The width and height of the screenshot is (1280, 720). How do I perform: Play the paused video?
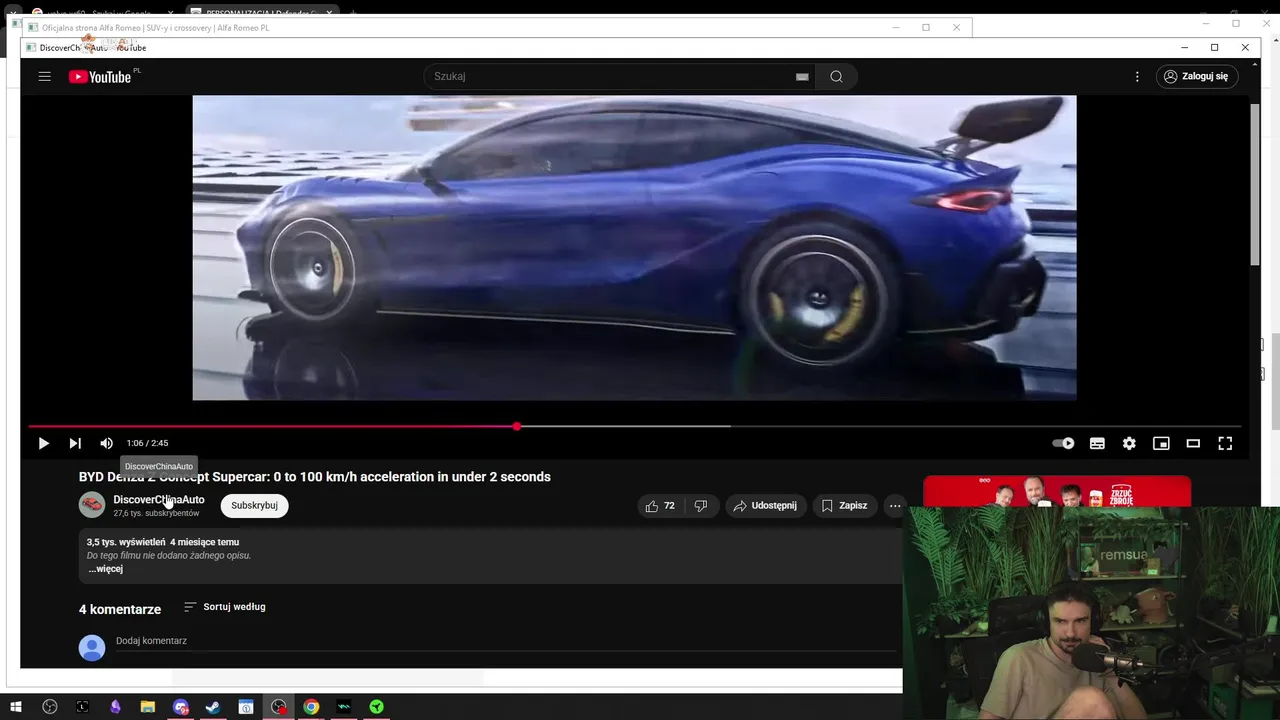(43, 443)
